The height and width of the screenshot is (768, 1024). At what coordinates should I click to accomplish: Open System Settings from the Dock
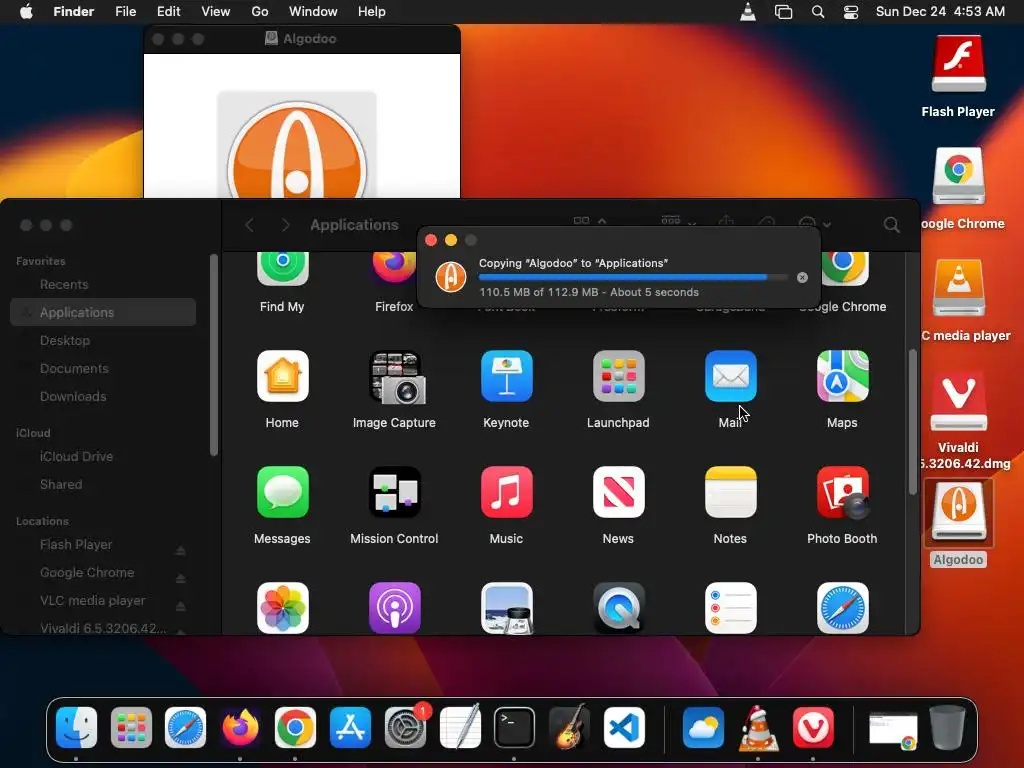point(406,726)
